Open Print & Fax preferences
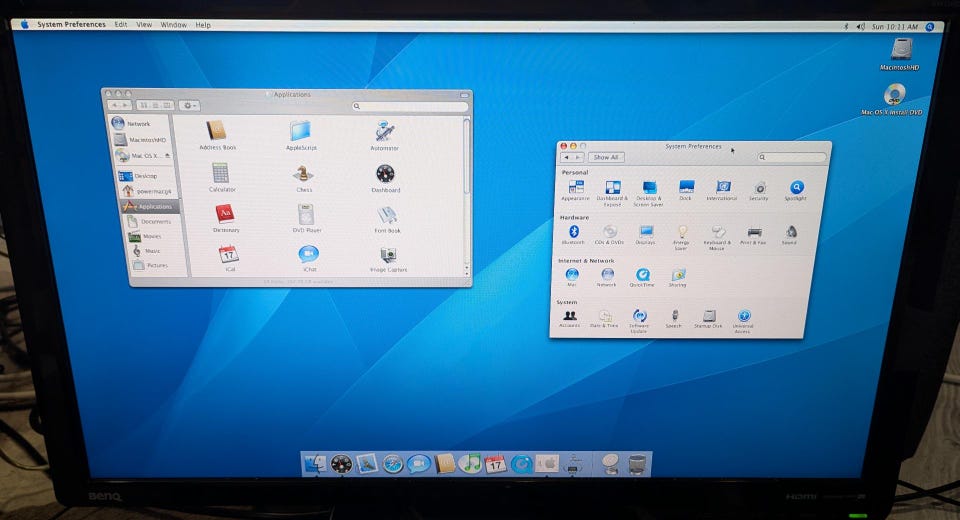Image resolution: width=960 pixels, height=520 pixels. pyautogui.click(x=754, y=235)
